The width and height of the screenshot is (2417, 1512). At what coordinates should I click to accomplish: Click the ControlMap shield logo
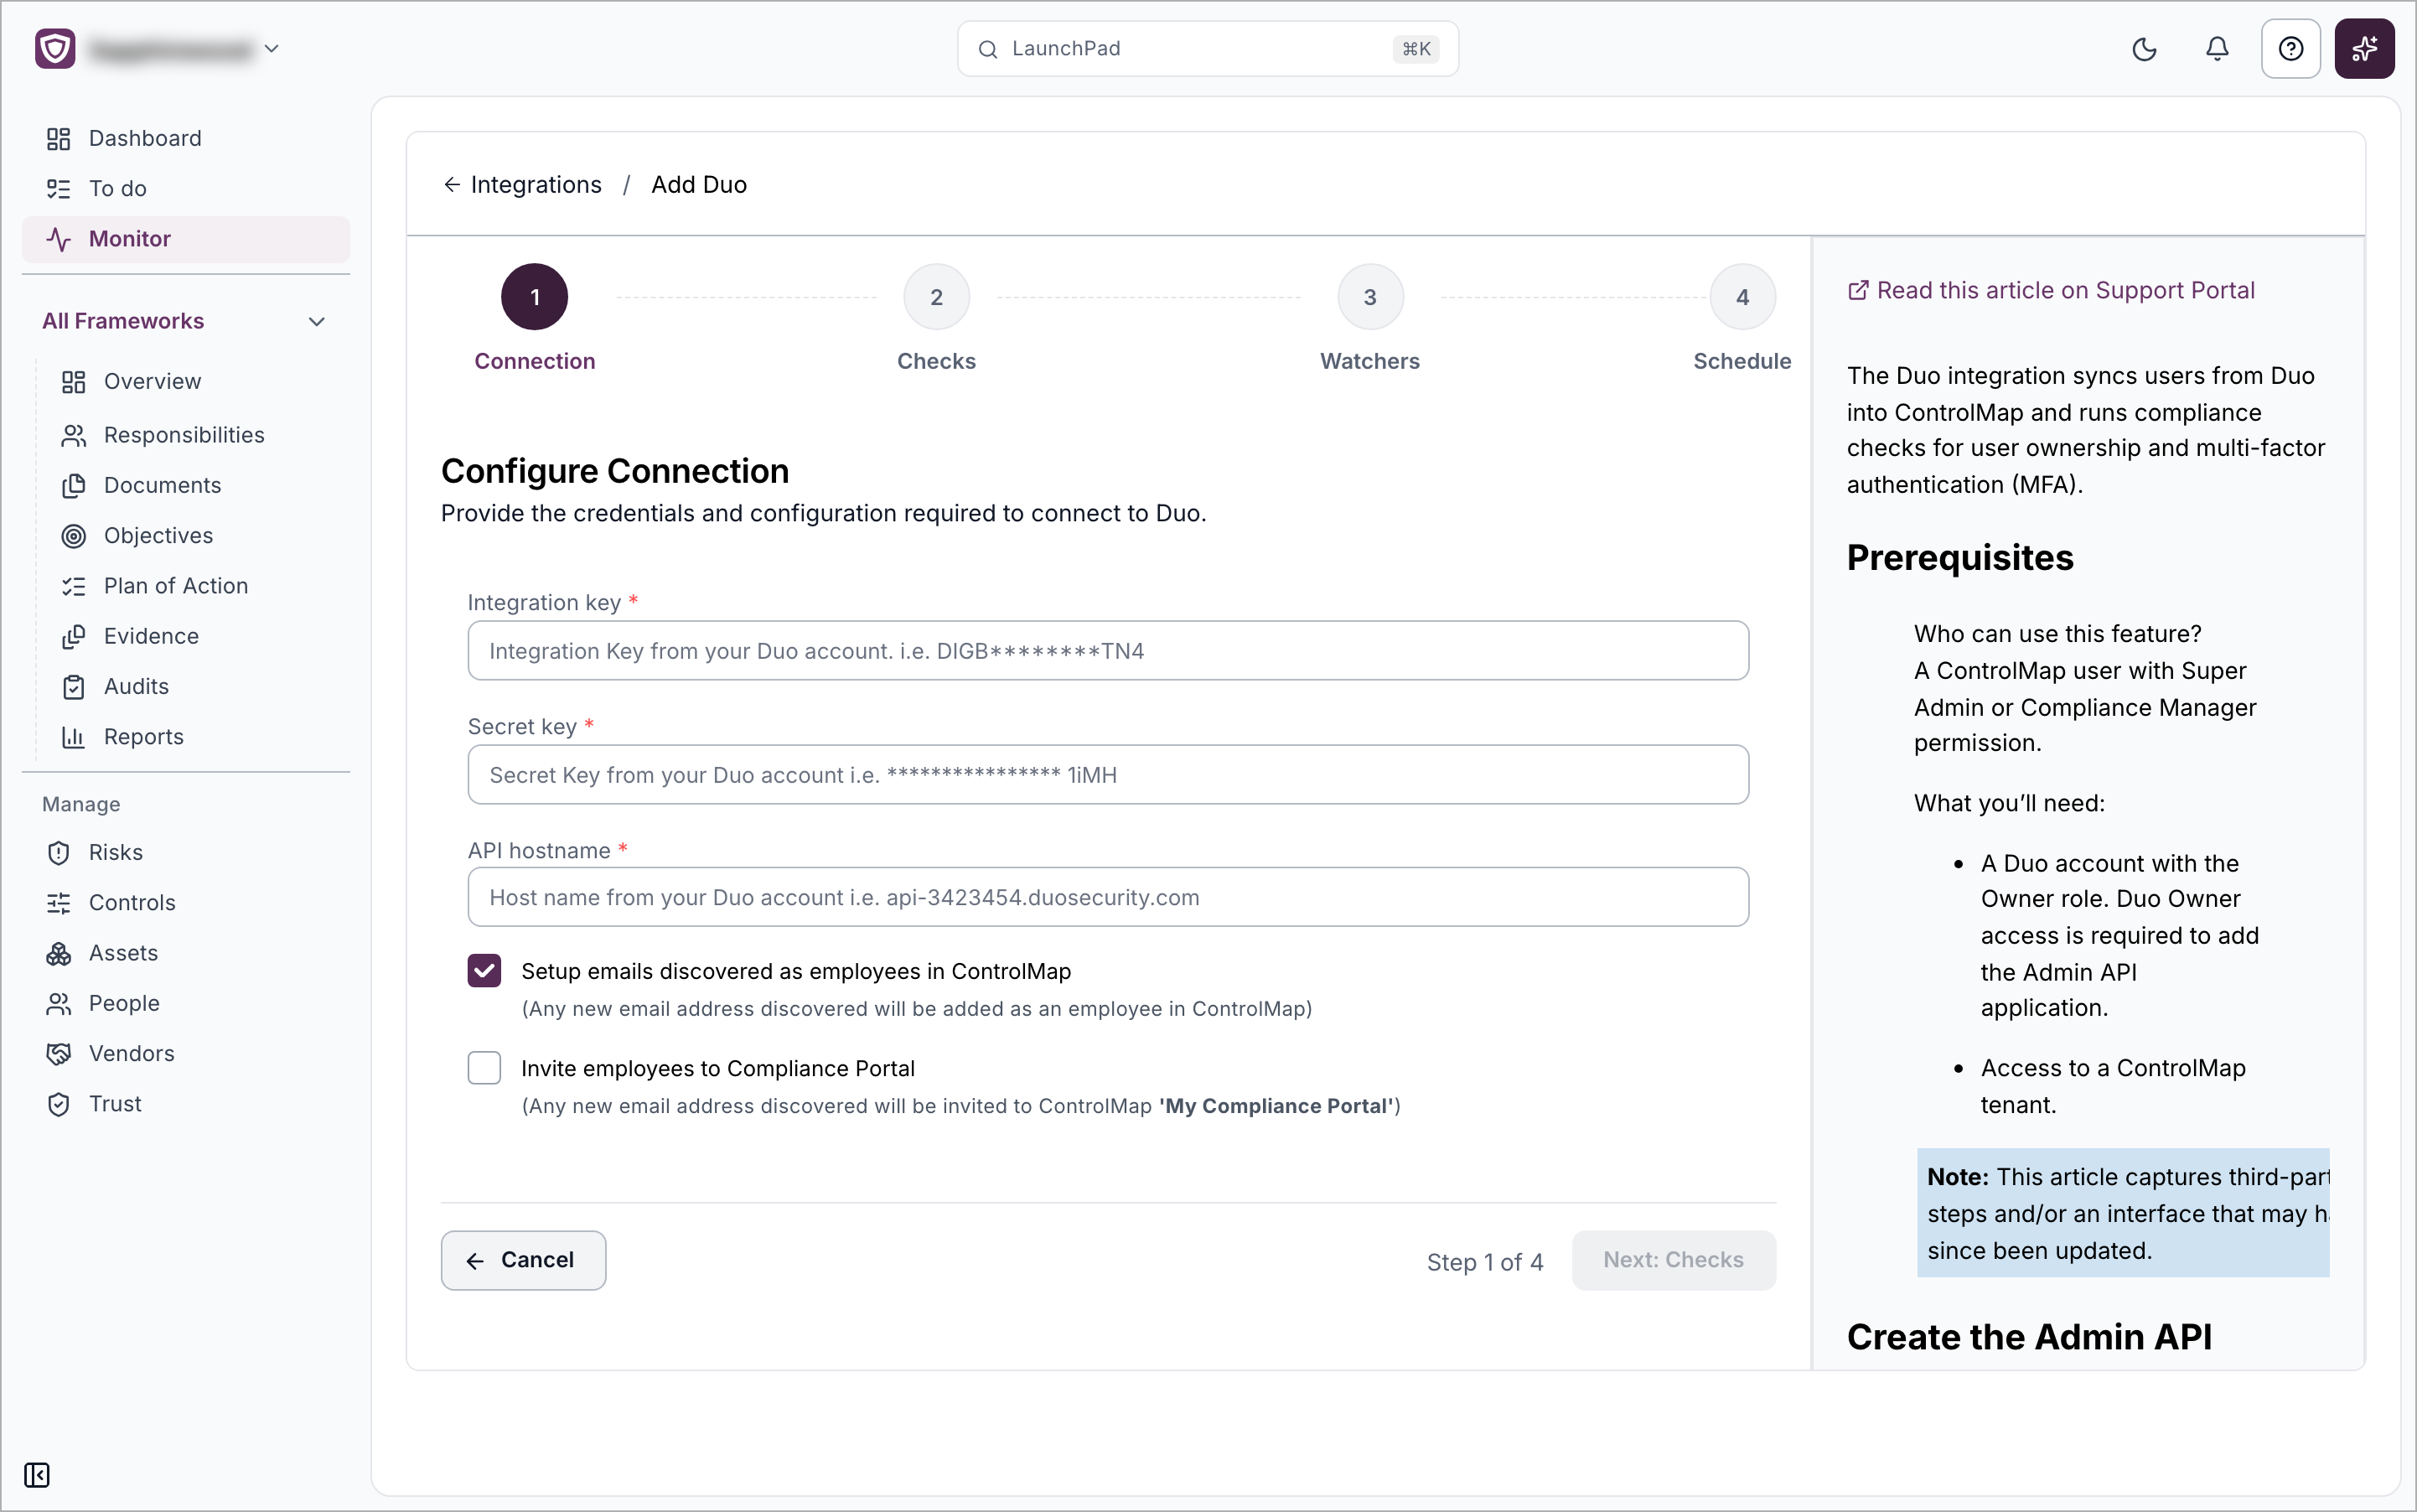(x=55, y=48)
